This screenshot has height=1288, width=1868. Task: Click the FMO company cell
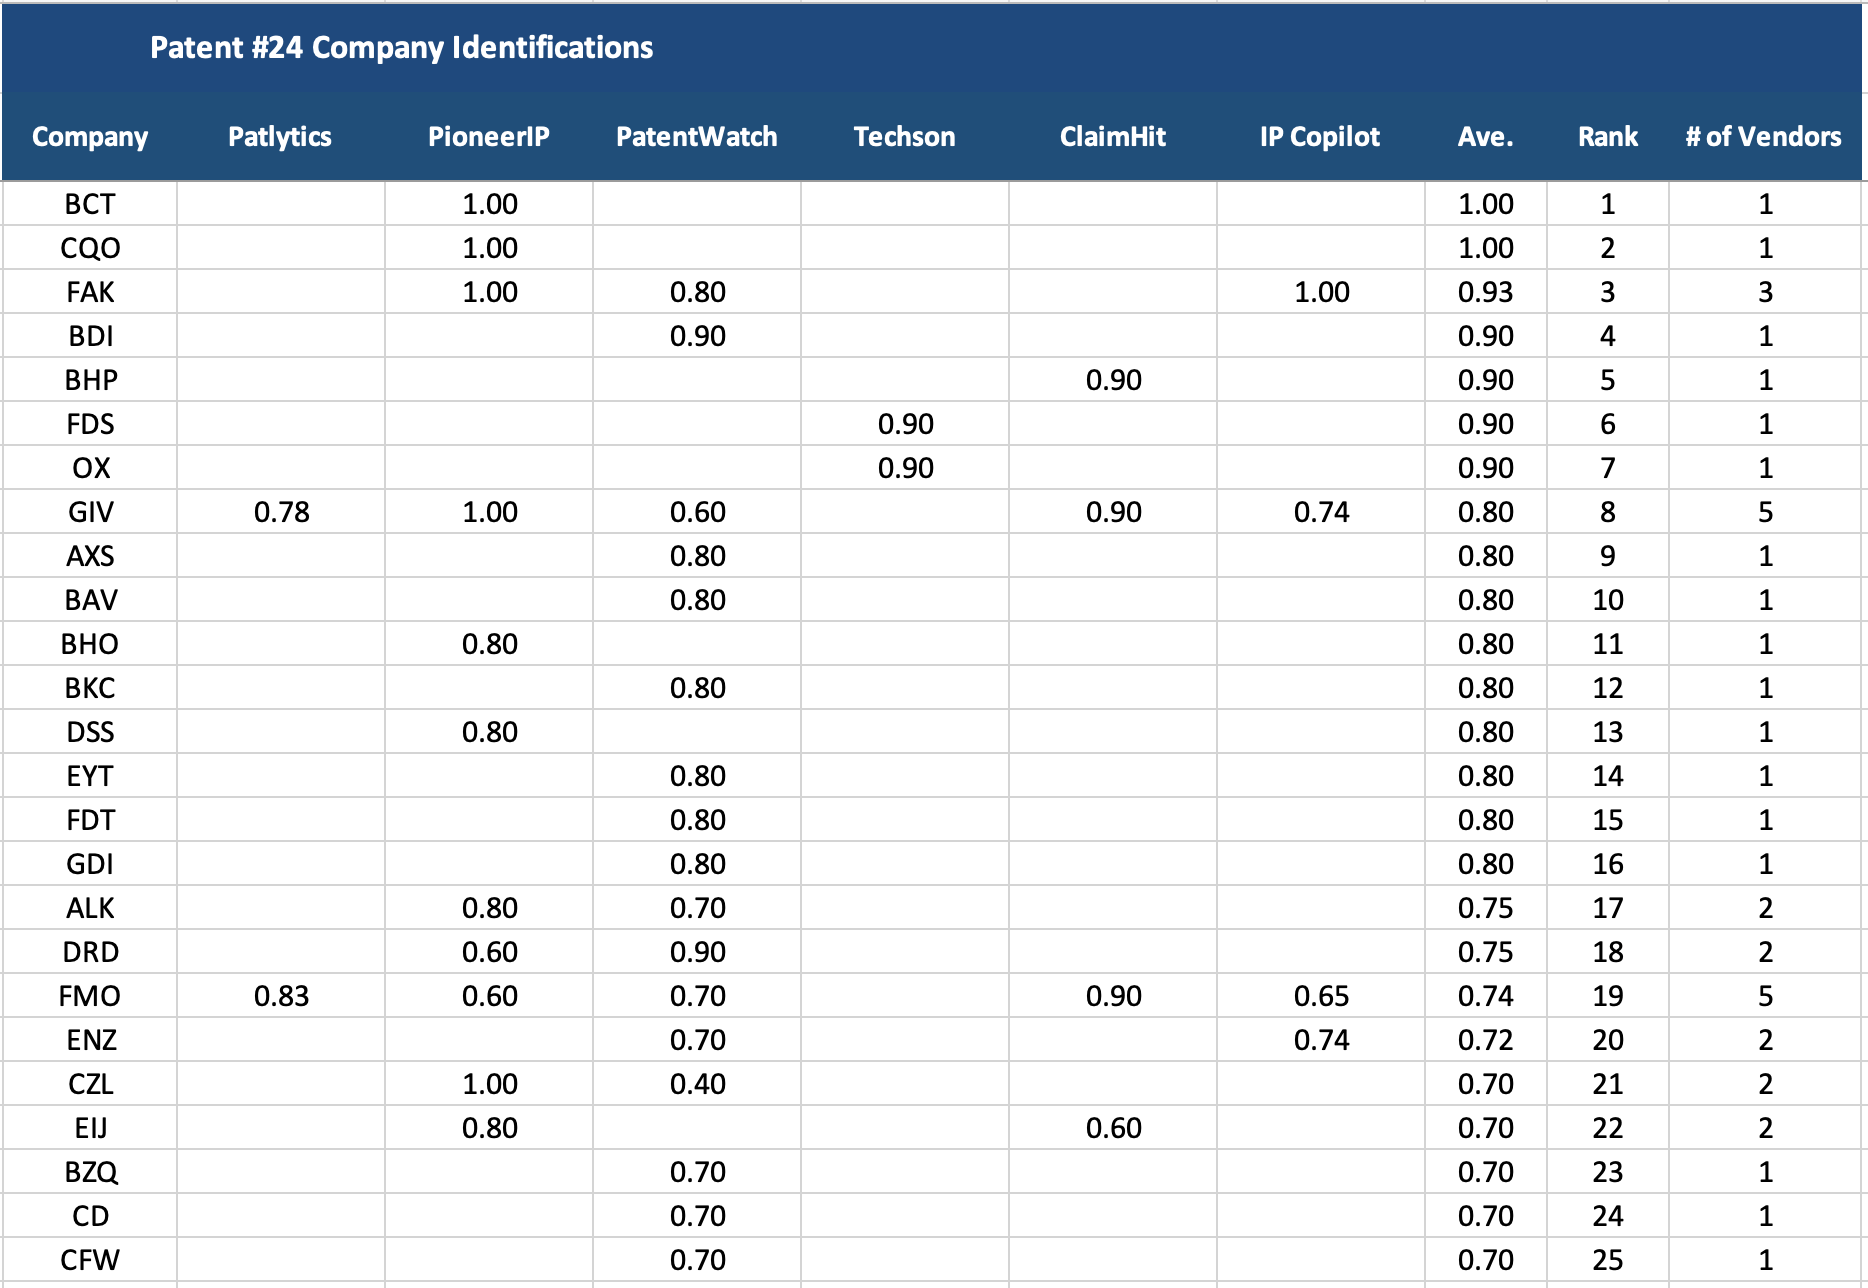(90, 996)
